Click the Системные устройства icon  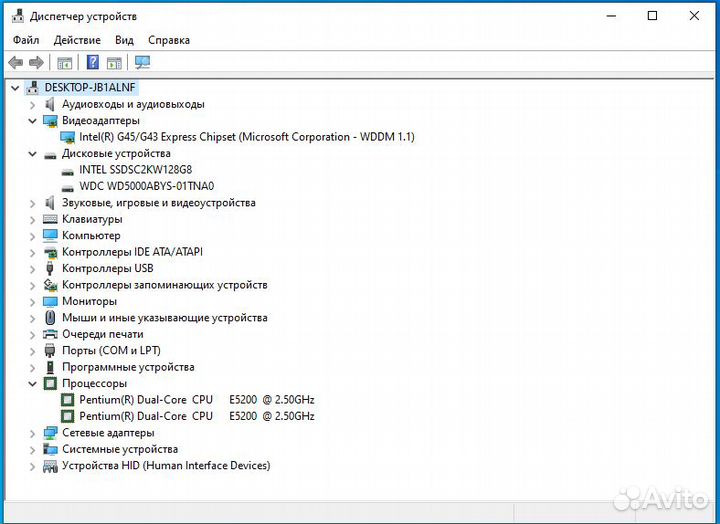click(50, 449)
